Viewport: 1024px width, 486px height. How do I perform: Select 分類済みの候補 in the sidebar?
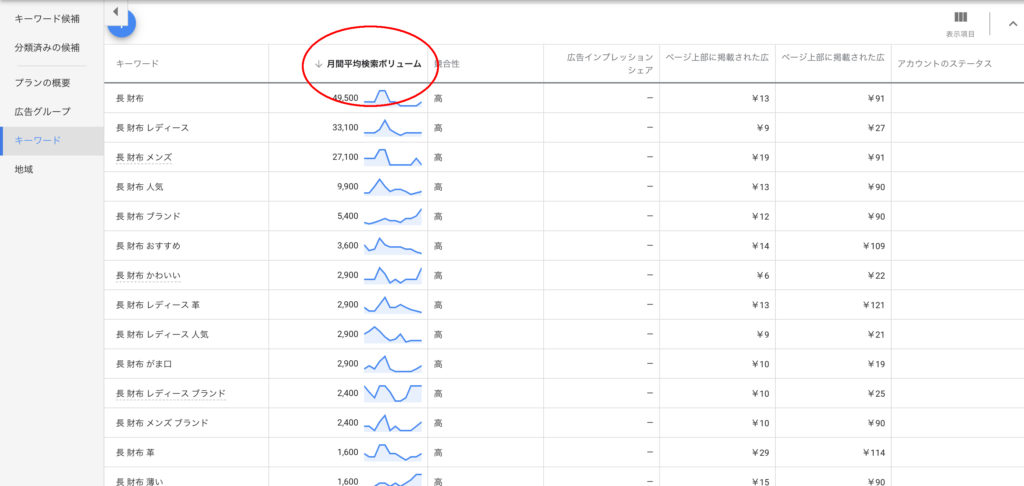(x=46, y=47)
